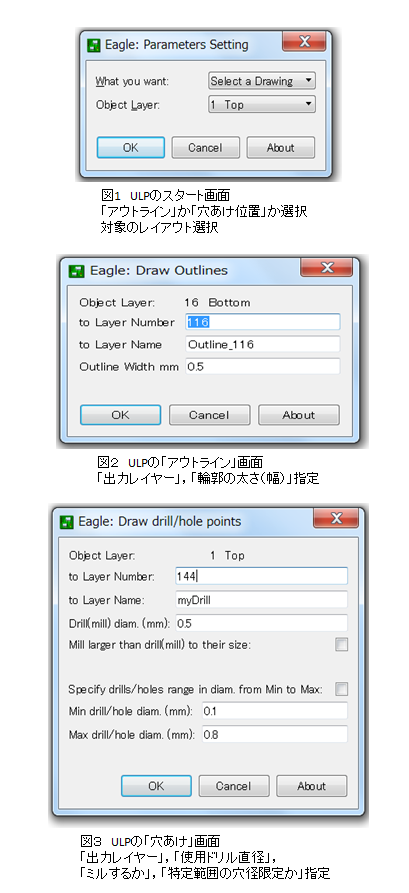409x893 pixels.
Task: Click OK in Parameters Setting dialog
Action: tap(130, 148)
